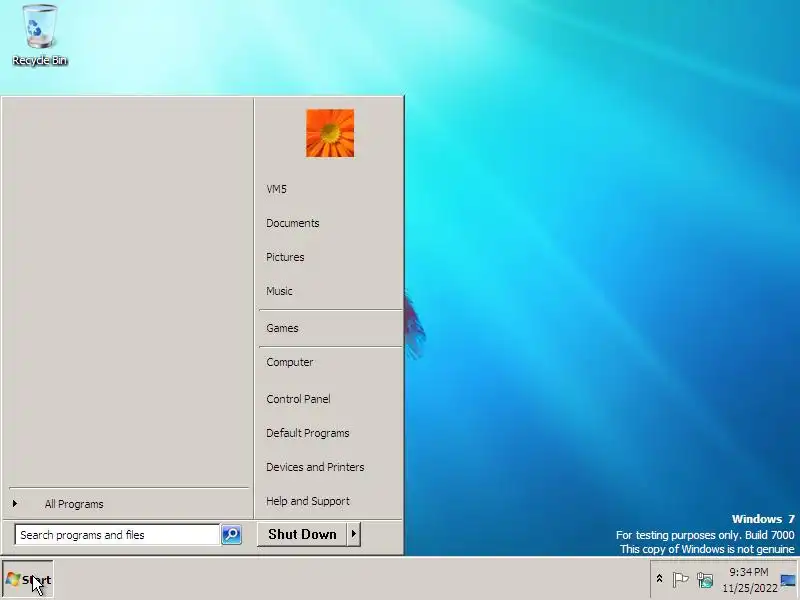Image resolution: width=800 pixels, height=600 pixels.
Task: Click the network status tray icon
Action: (x=705, y=580)
